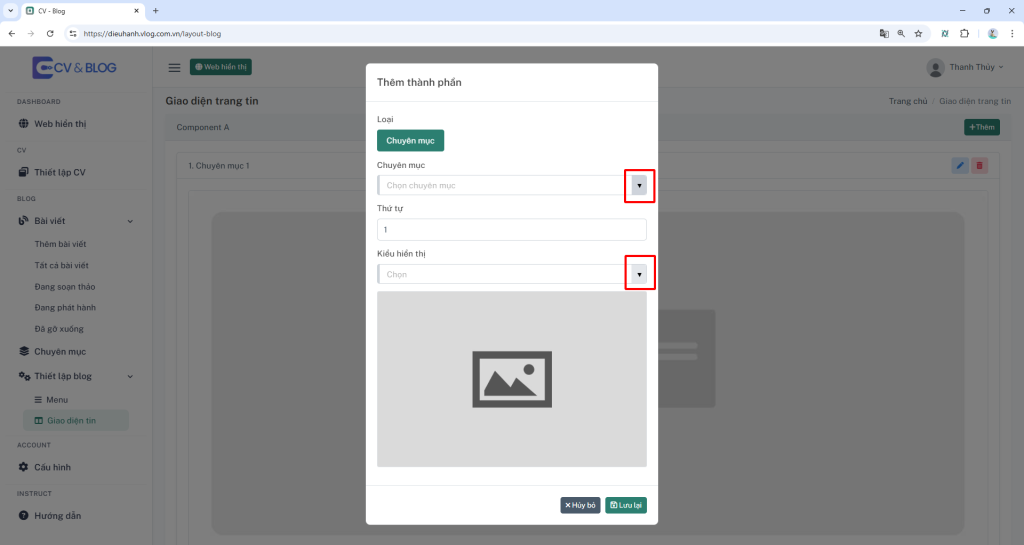Close the CV - Blog tab
Screen dimensions: 1024x545
coord(136,10)
